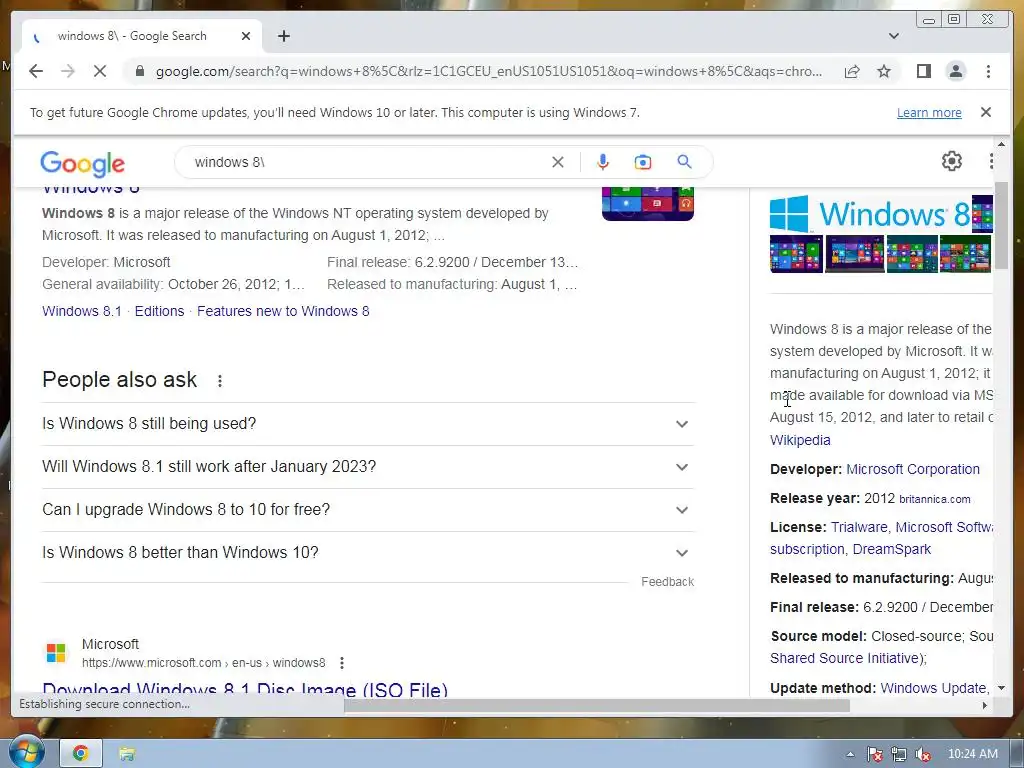Click the Chrome taskbar icon
Screen dimensions: 1024x768
click(81, 754)
